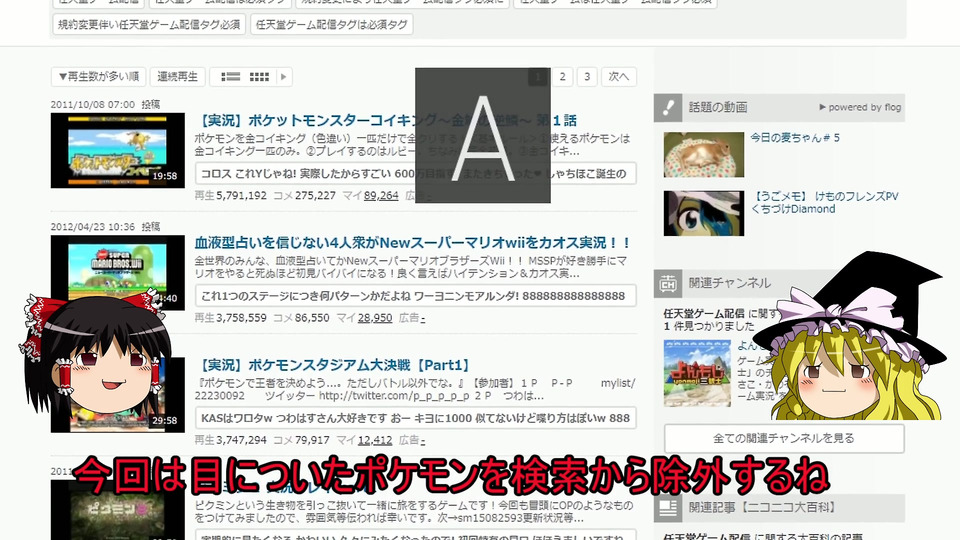This screenshot has width=960, height=540.
Task: Click the small arrow beside the view icons
Action: pos(283,77)
